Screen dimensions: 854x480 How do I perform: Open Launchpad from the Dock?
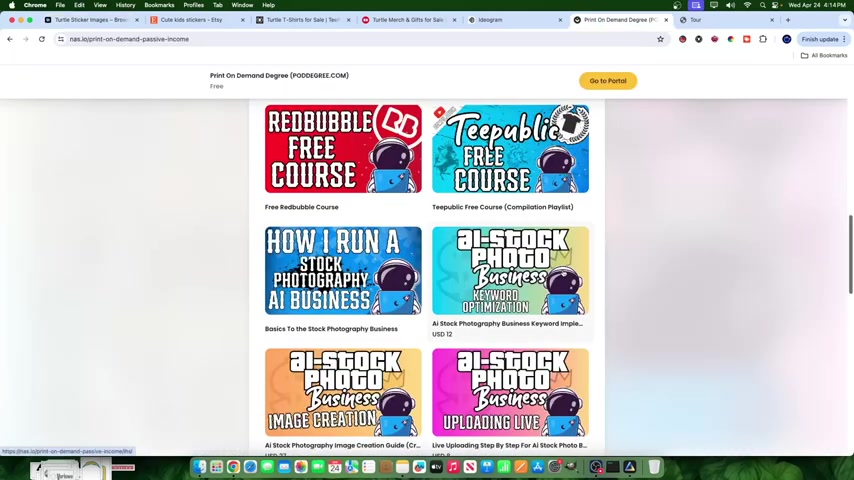click(x=217, y=467)
